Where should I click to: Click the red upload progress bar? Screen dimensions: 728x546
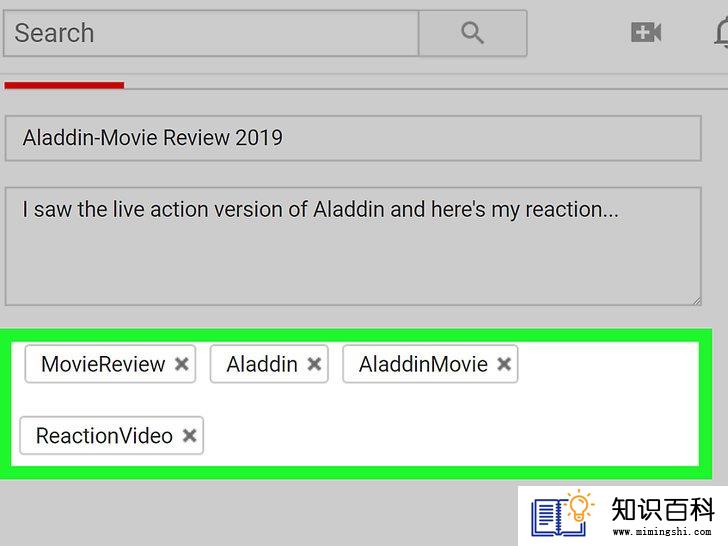coord(64,85)
